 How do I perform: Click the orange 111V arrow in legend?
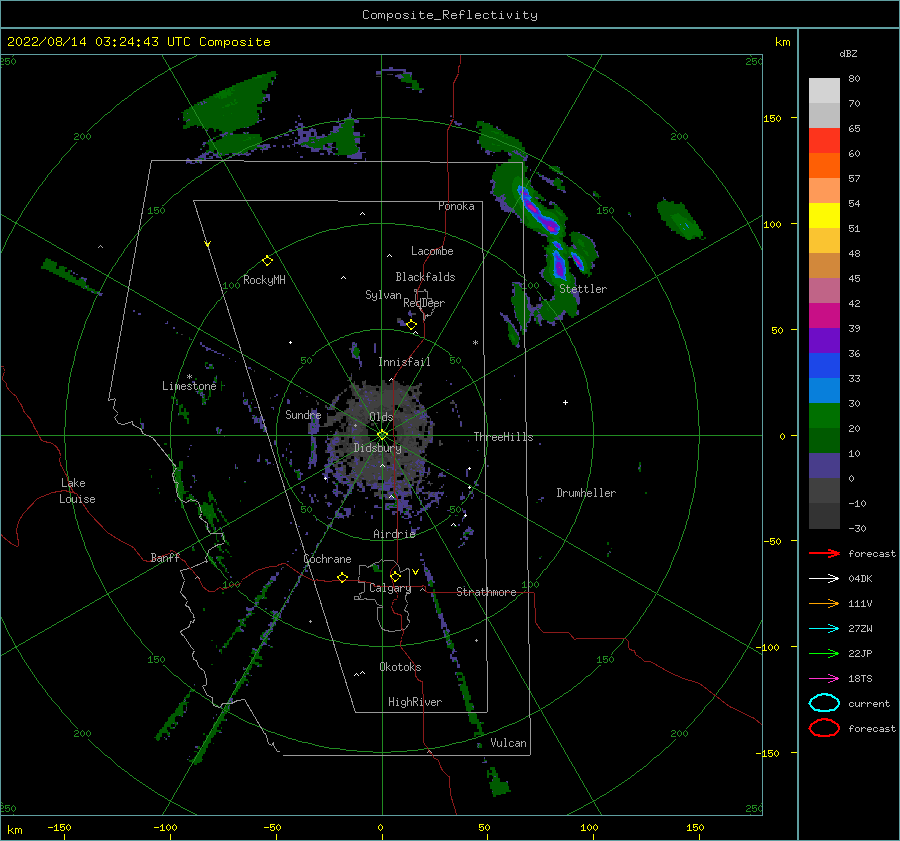(x=824, y=603)
